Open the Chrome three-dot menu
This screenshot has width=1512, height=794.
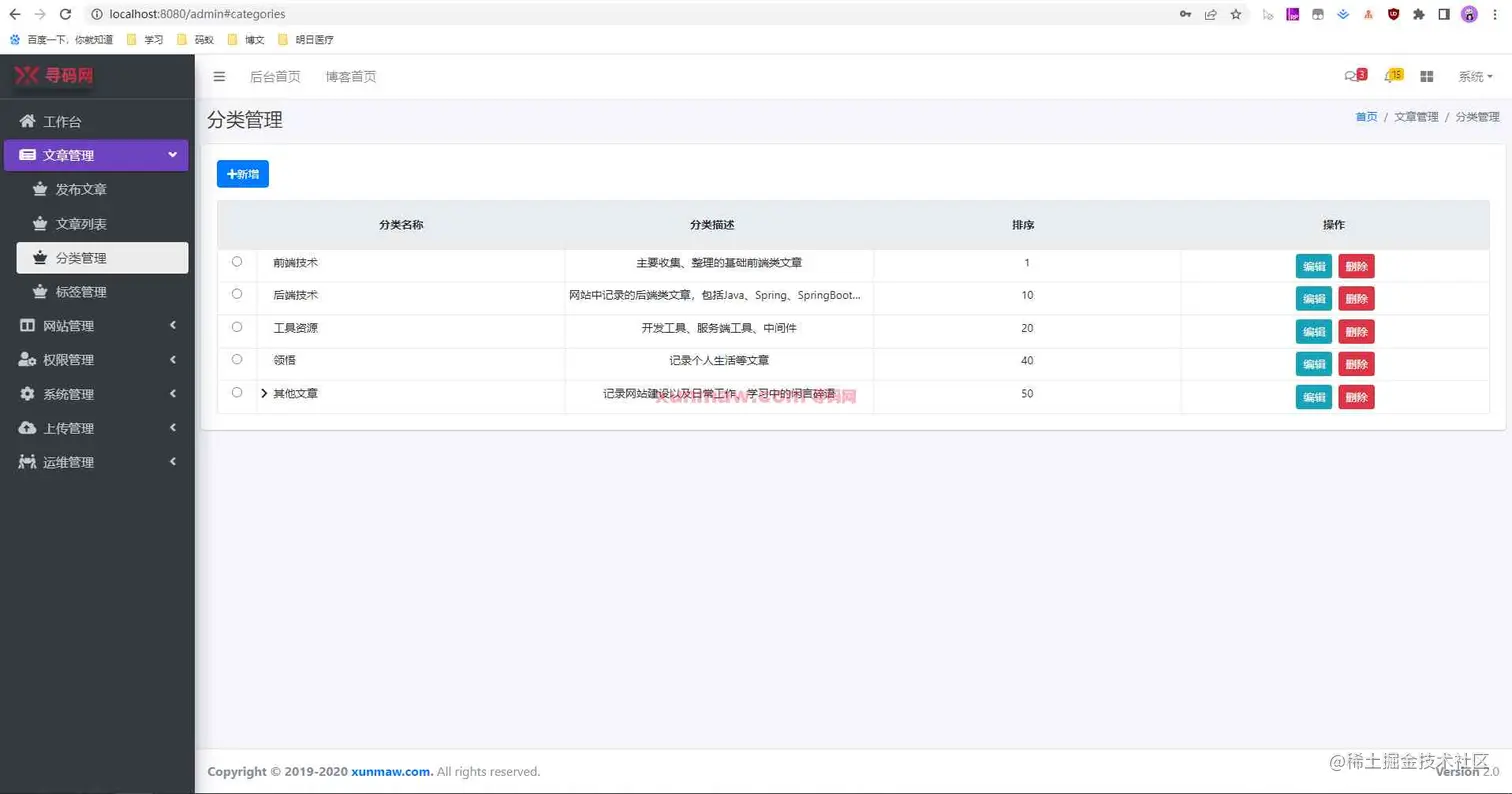pos(1494,14)
